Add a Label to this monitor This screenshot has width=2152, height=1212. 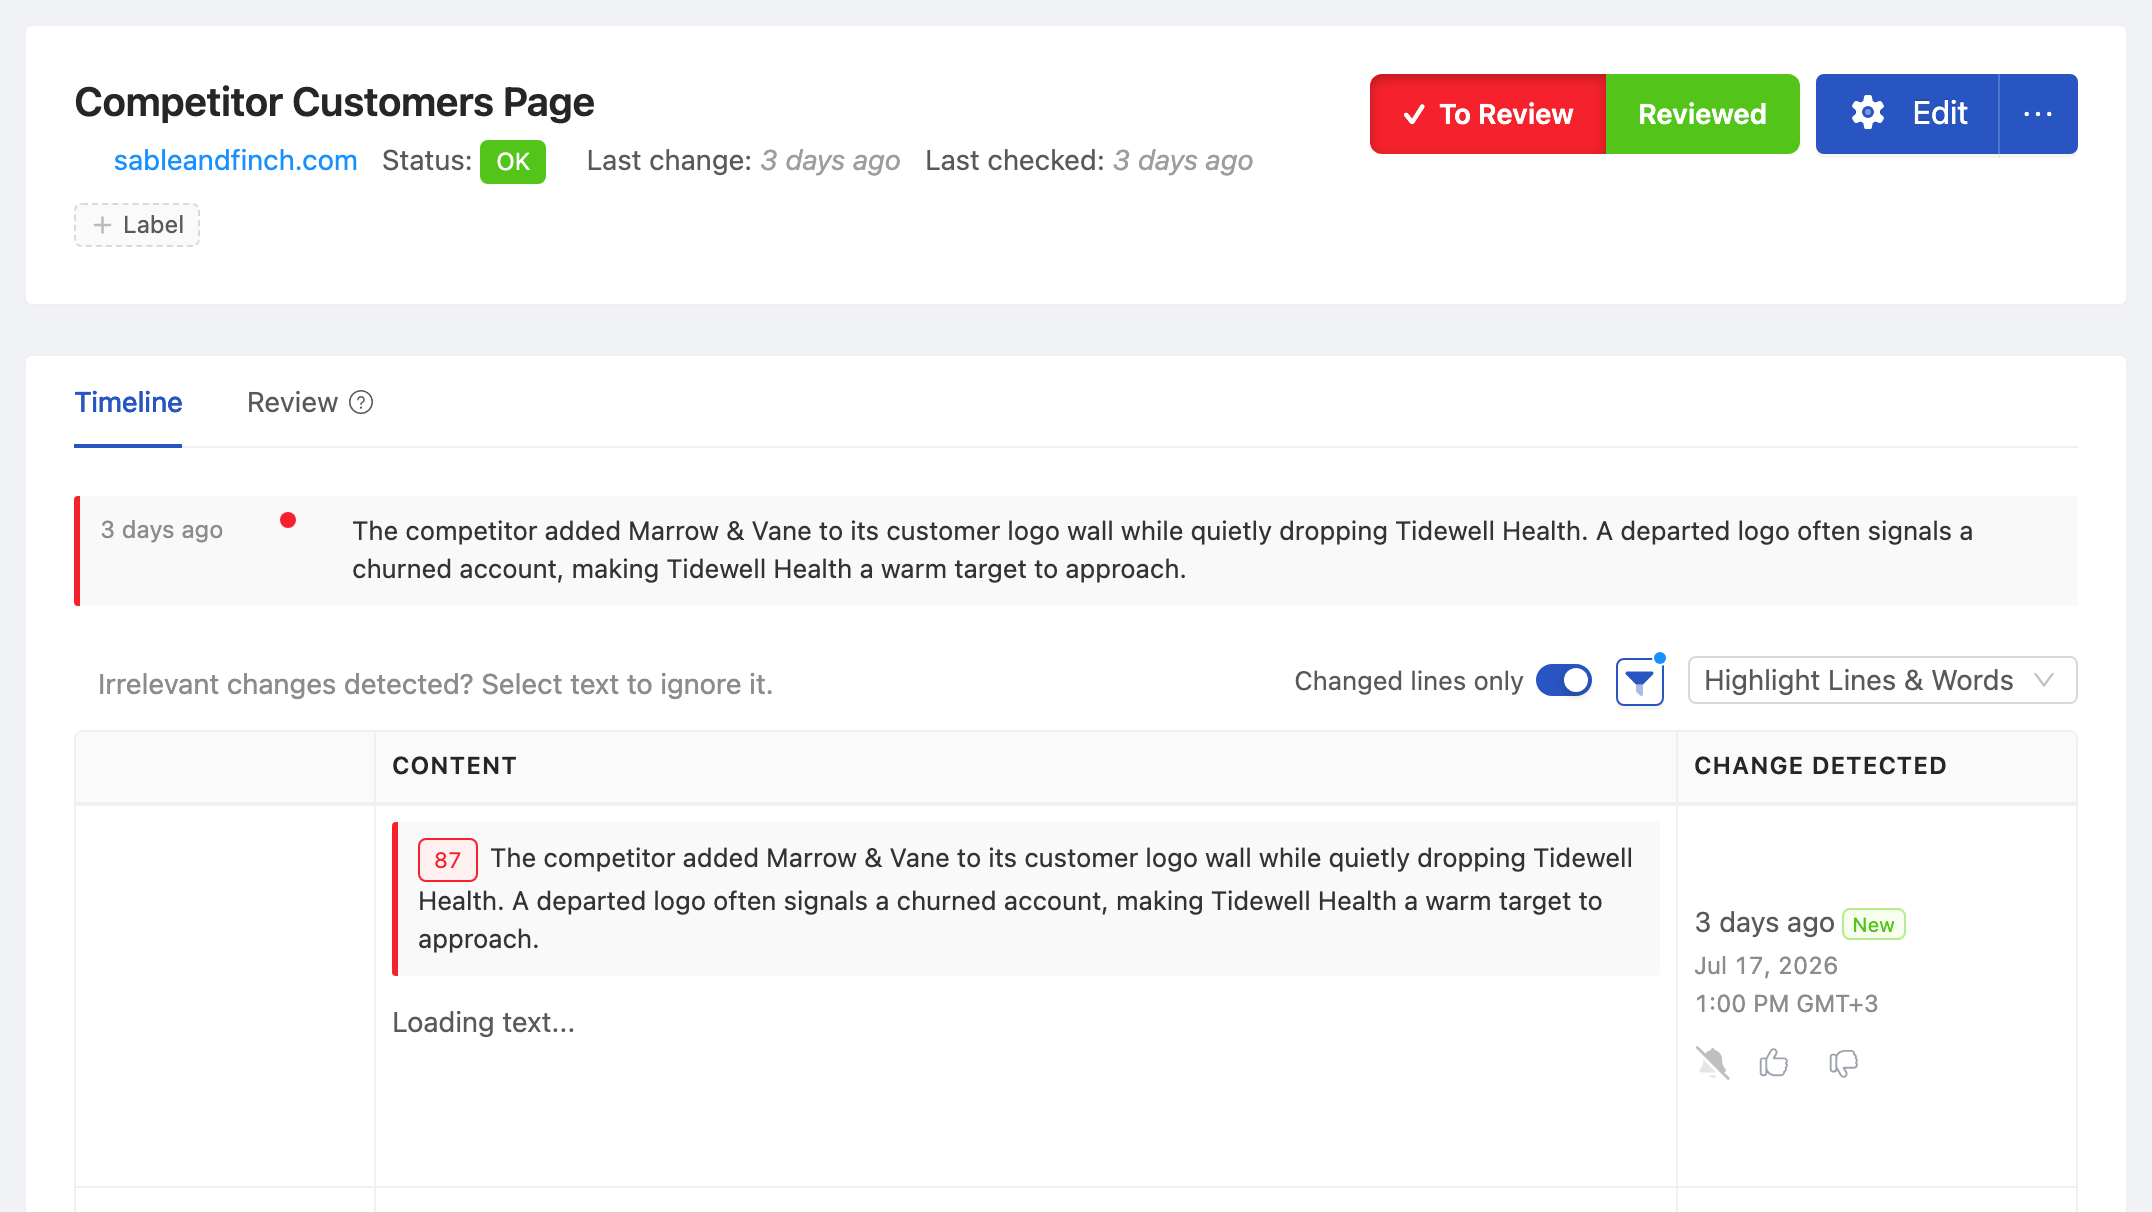click(x=137, y=225)
